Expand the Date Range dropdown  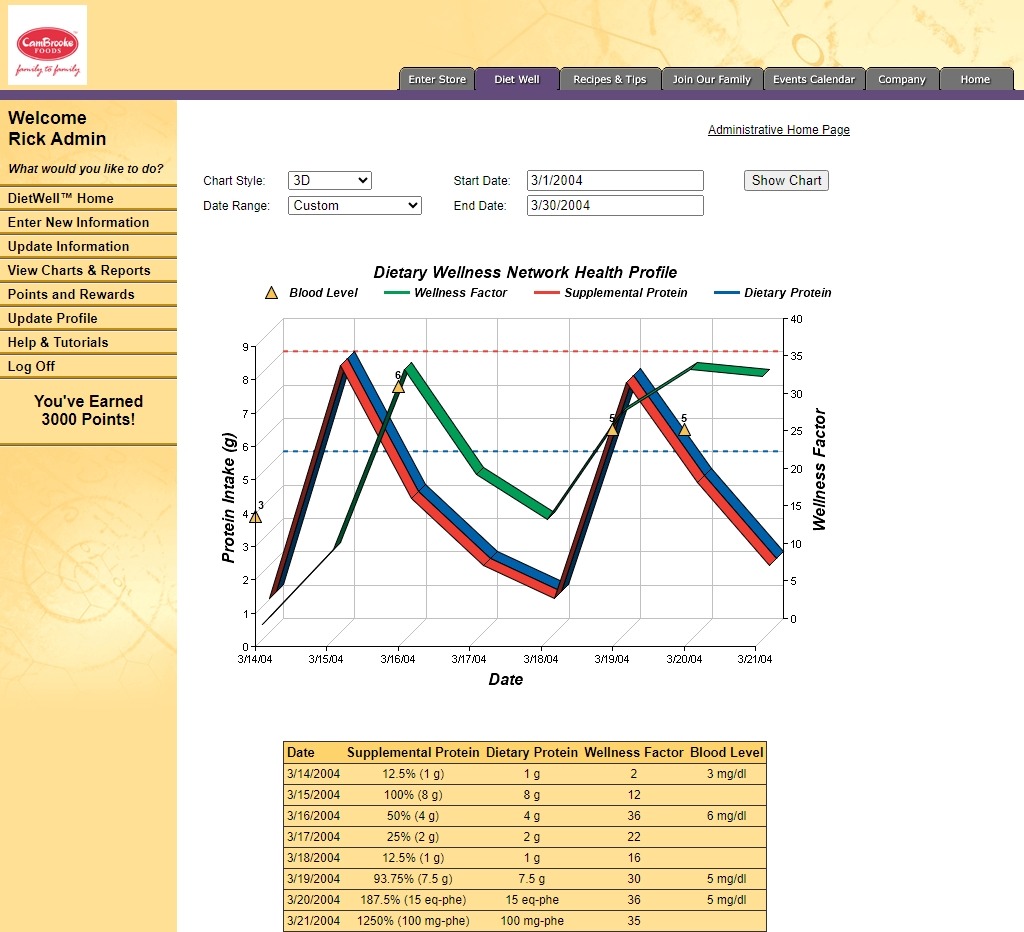[354, 206]
